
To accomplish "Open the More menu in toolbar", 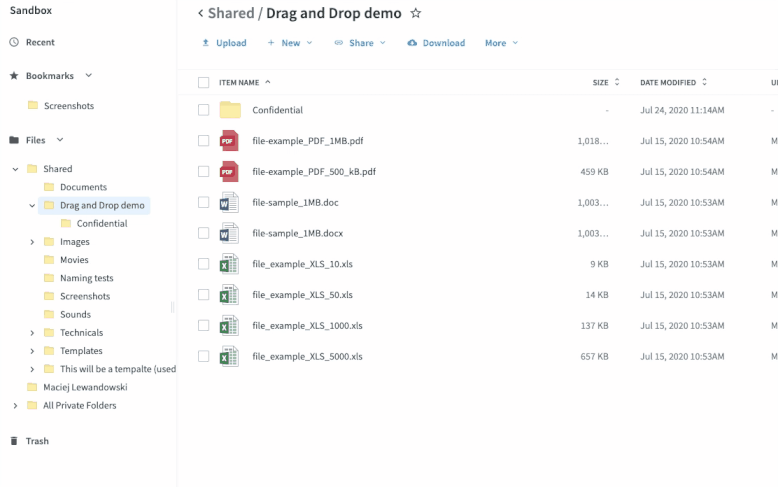I will (x=501, y=43).
